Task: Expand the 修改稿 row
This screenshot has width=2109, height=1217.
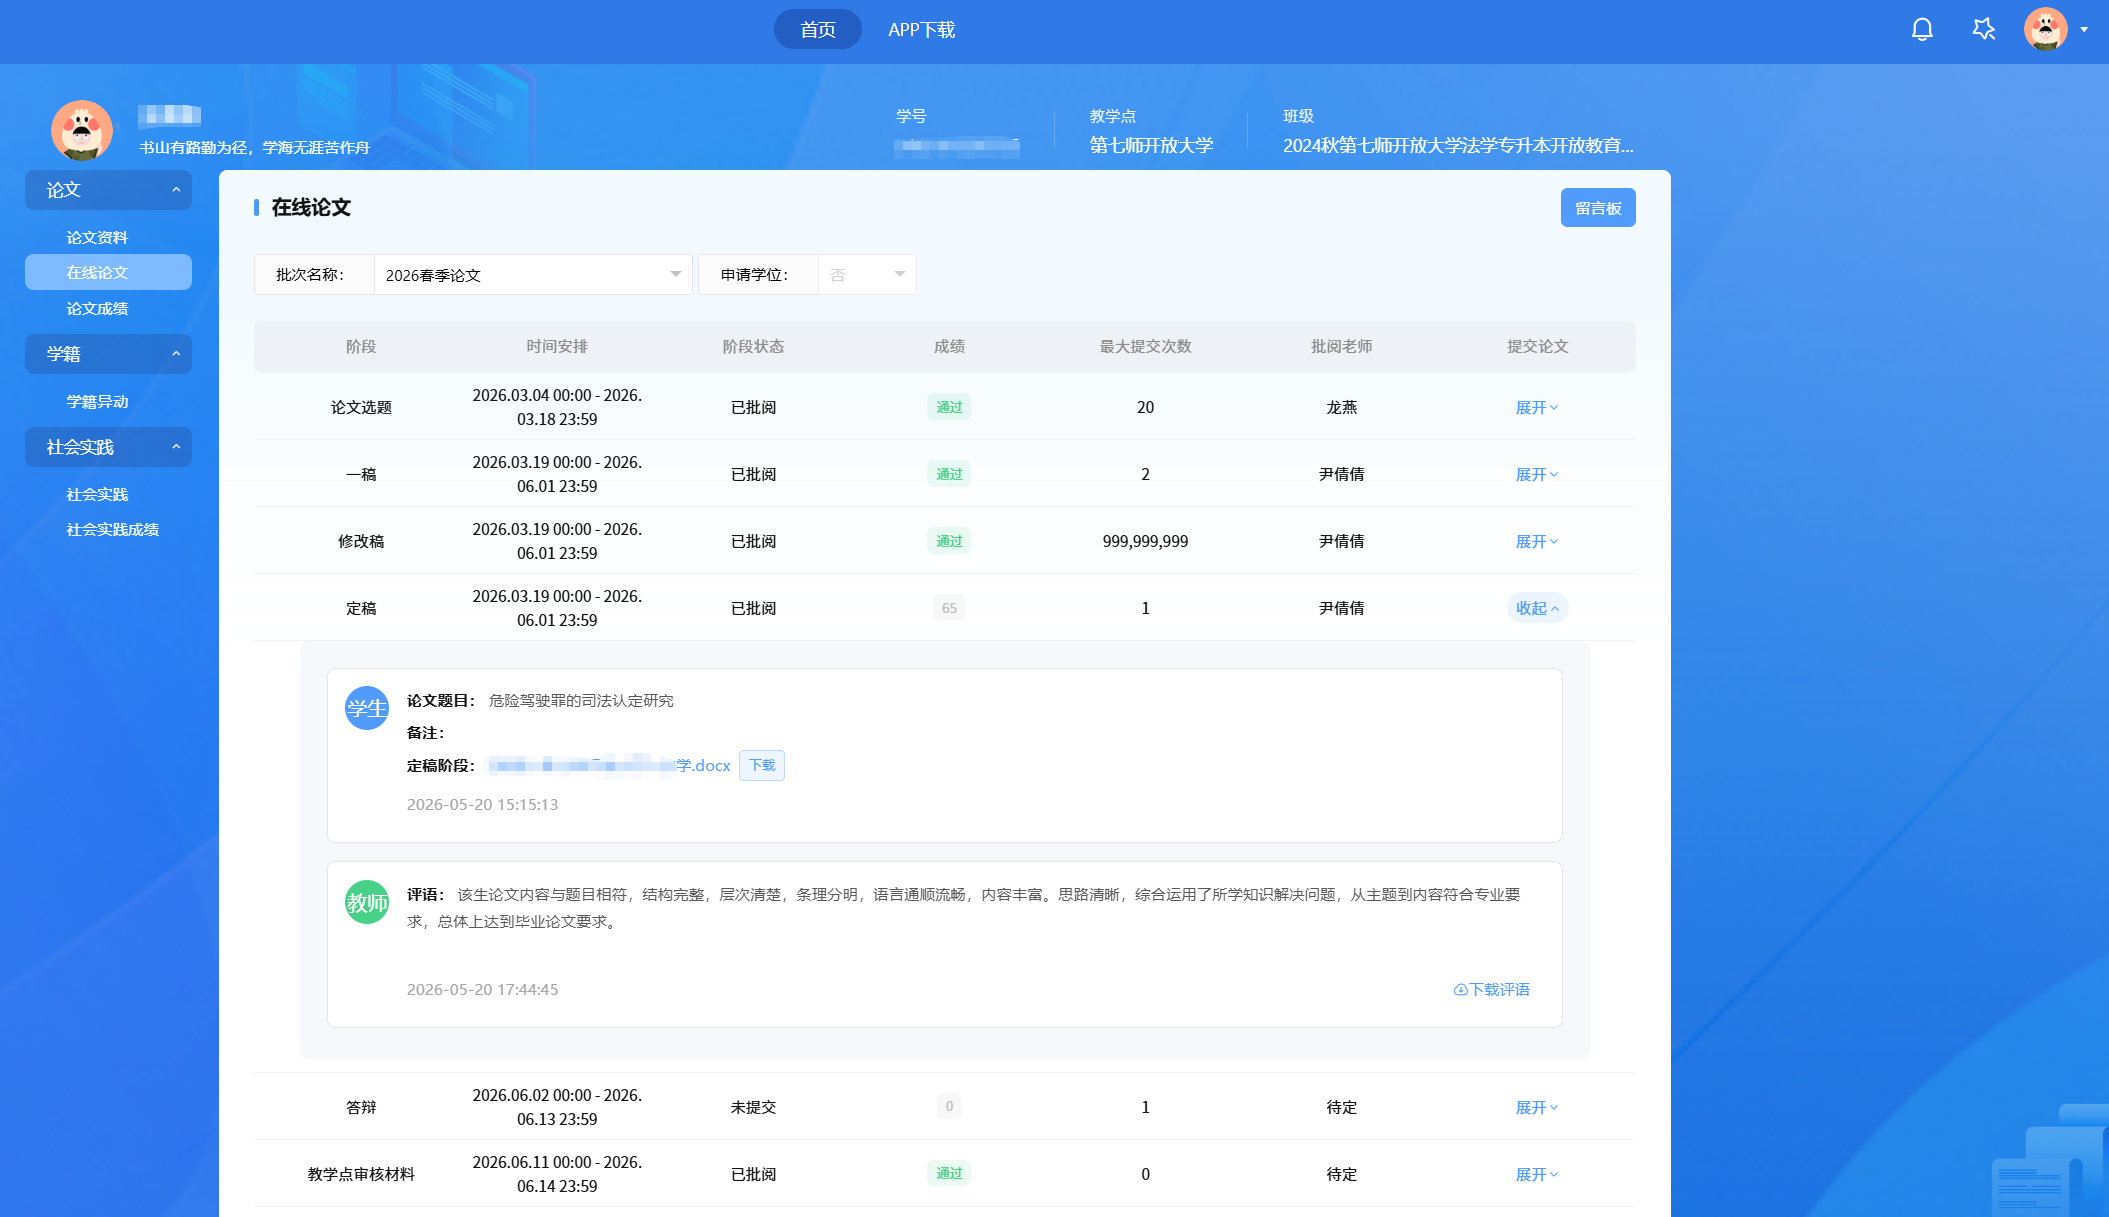Action: point(1537,541)
